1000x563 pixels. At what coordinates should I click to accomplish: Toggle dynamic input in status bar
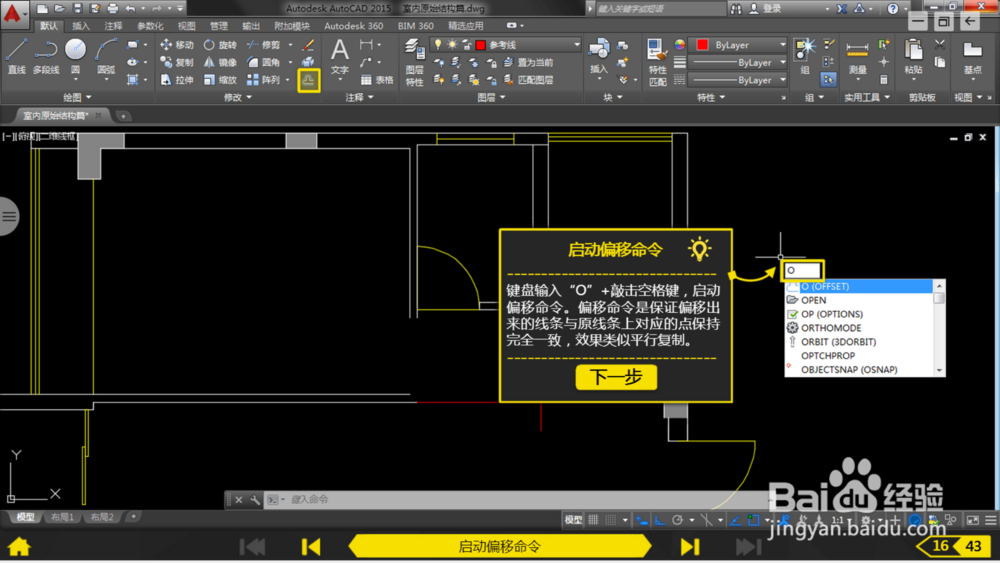pos(642,520)
